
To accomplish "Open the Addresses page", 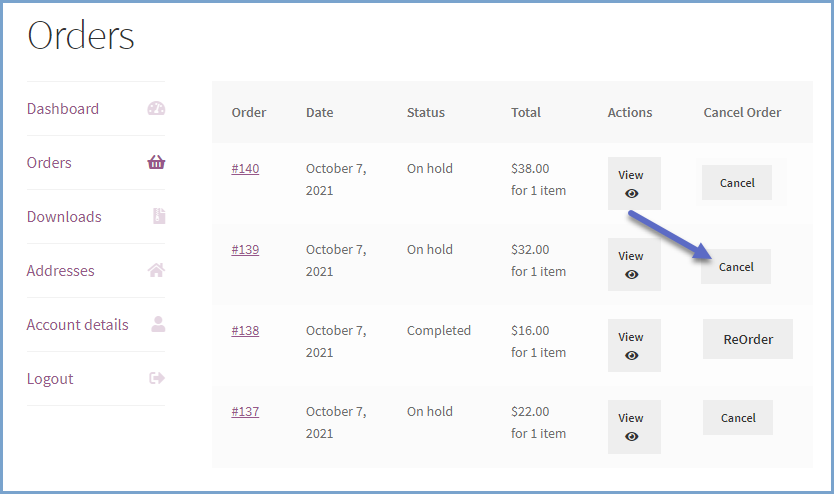I will (61, 271).
